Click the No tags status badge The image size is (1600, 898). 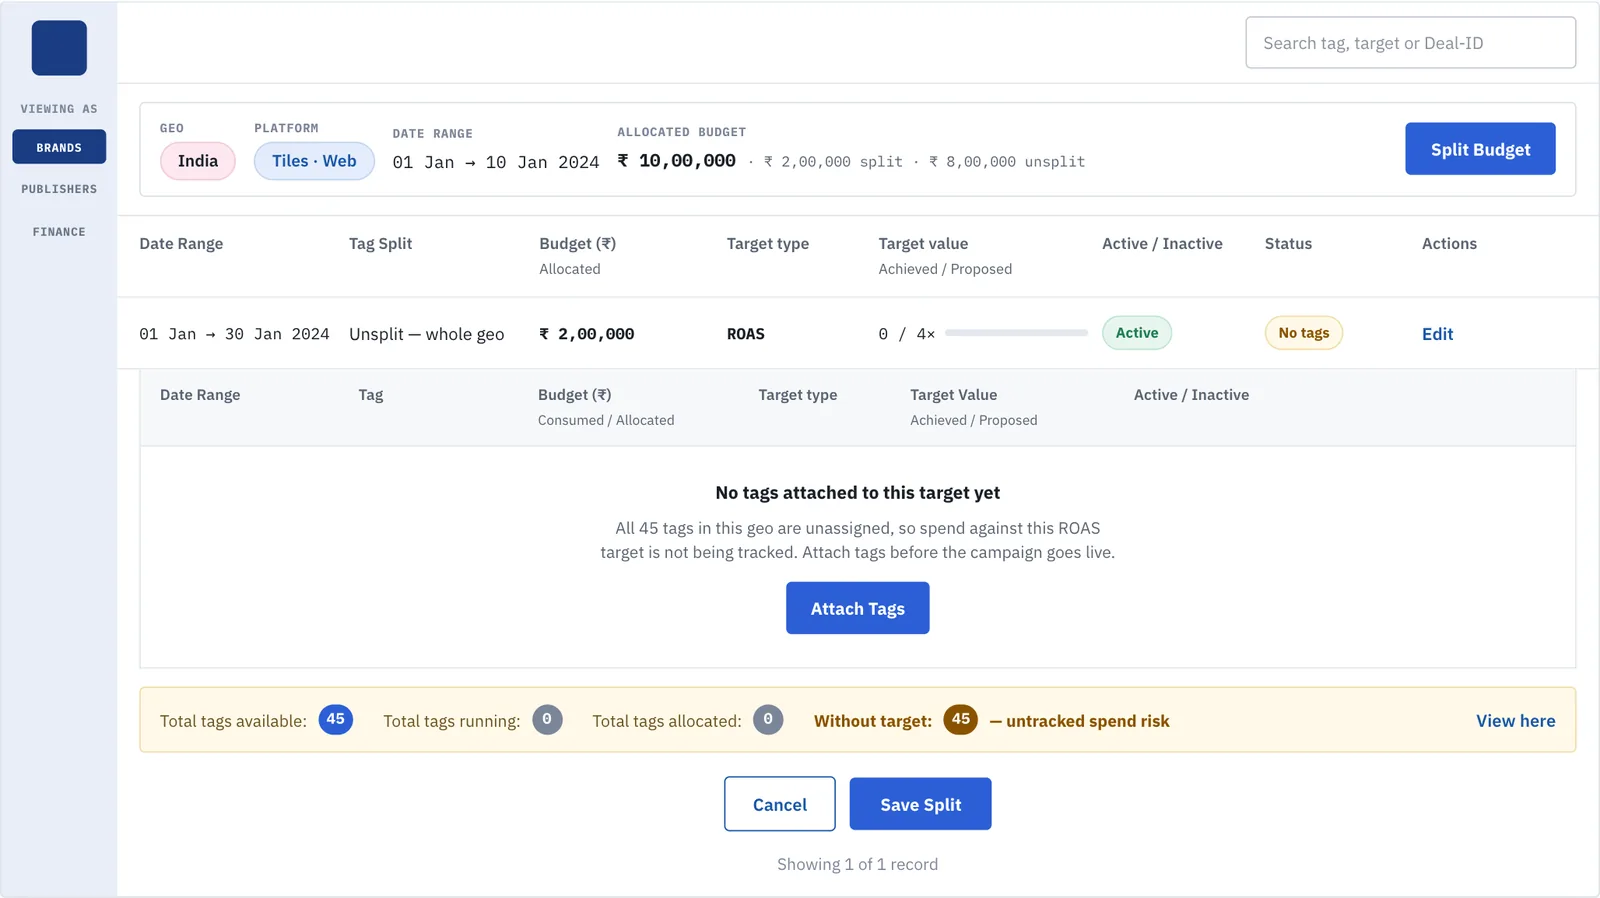[1304, 333]
